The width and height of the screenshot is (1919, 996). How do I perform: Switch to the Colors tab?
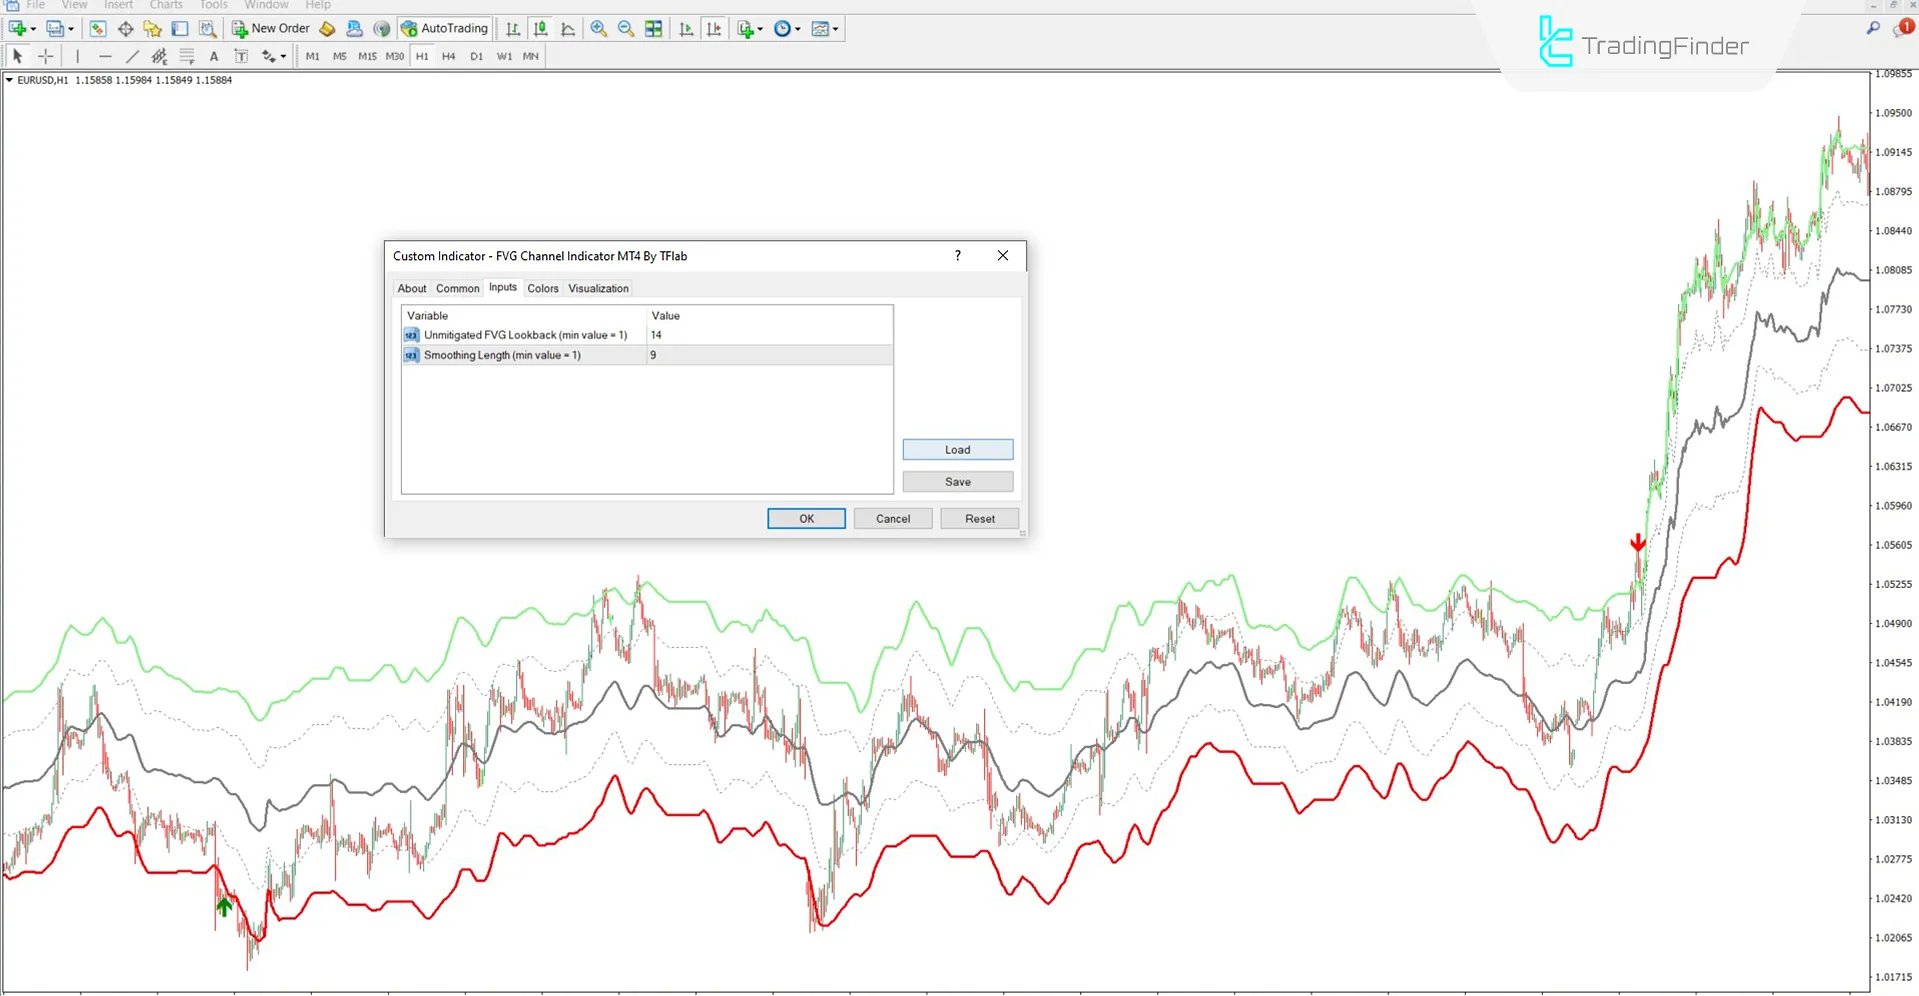[x=543, y=288]
